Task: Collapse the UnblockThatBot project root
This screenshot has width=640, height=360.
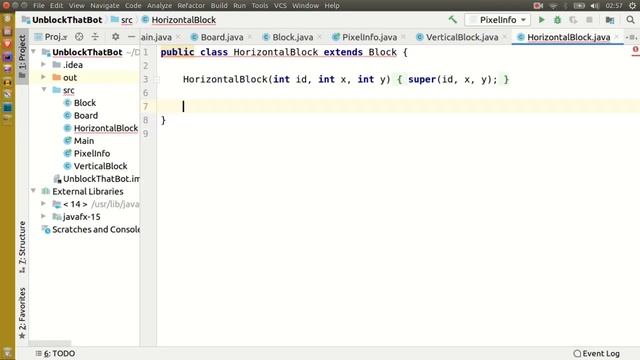Action: pos(34,52)
